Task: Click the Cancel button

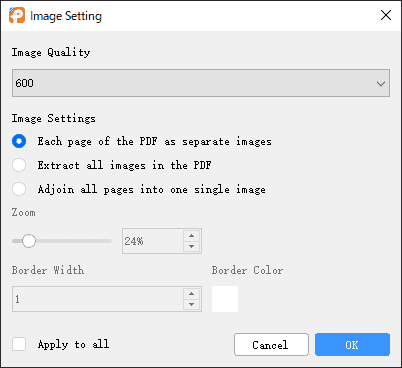Action: click(271, 345)
